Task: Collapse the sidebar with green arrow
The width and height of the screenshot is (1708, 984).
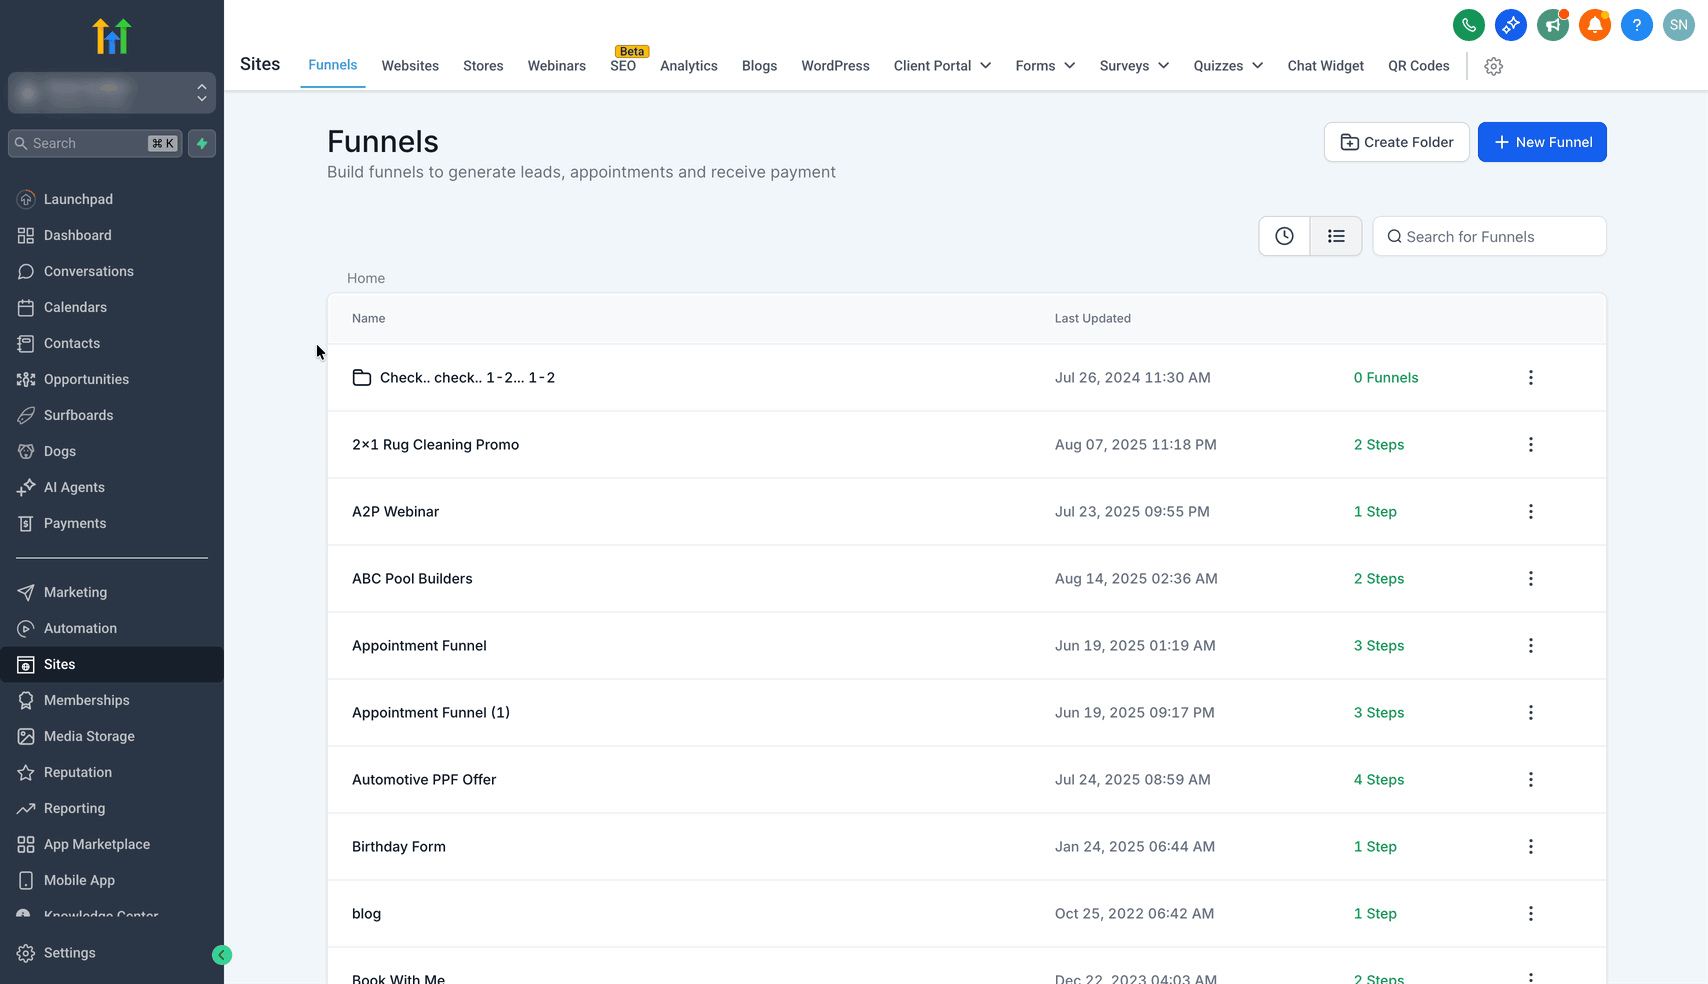Action: (222, 955)
